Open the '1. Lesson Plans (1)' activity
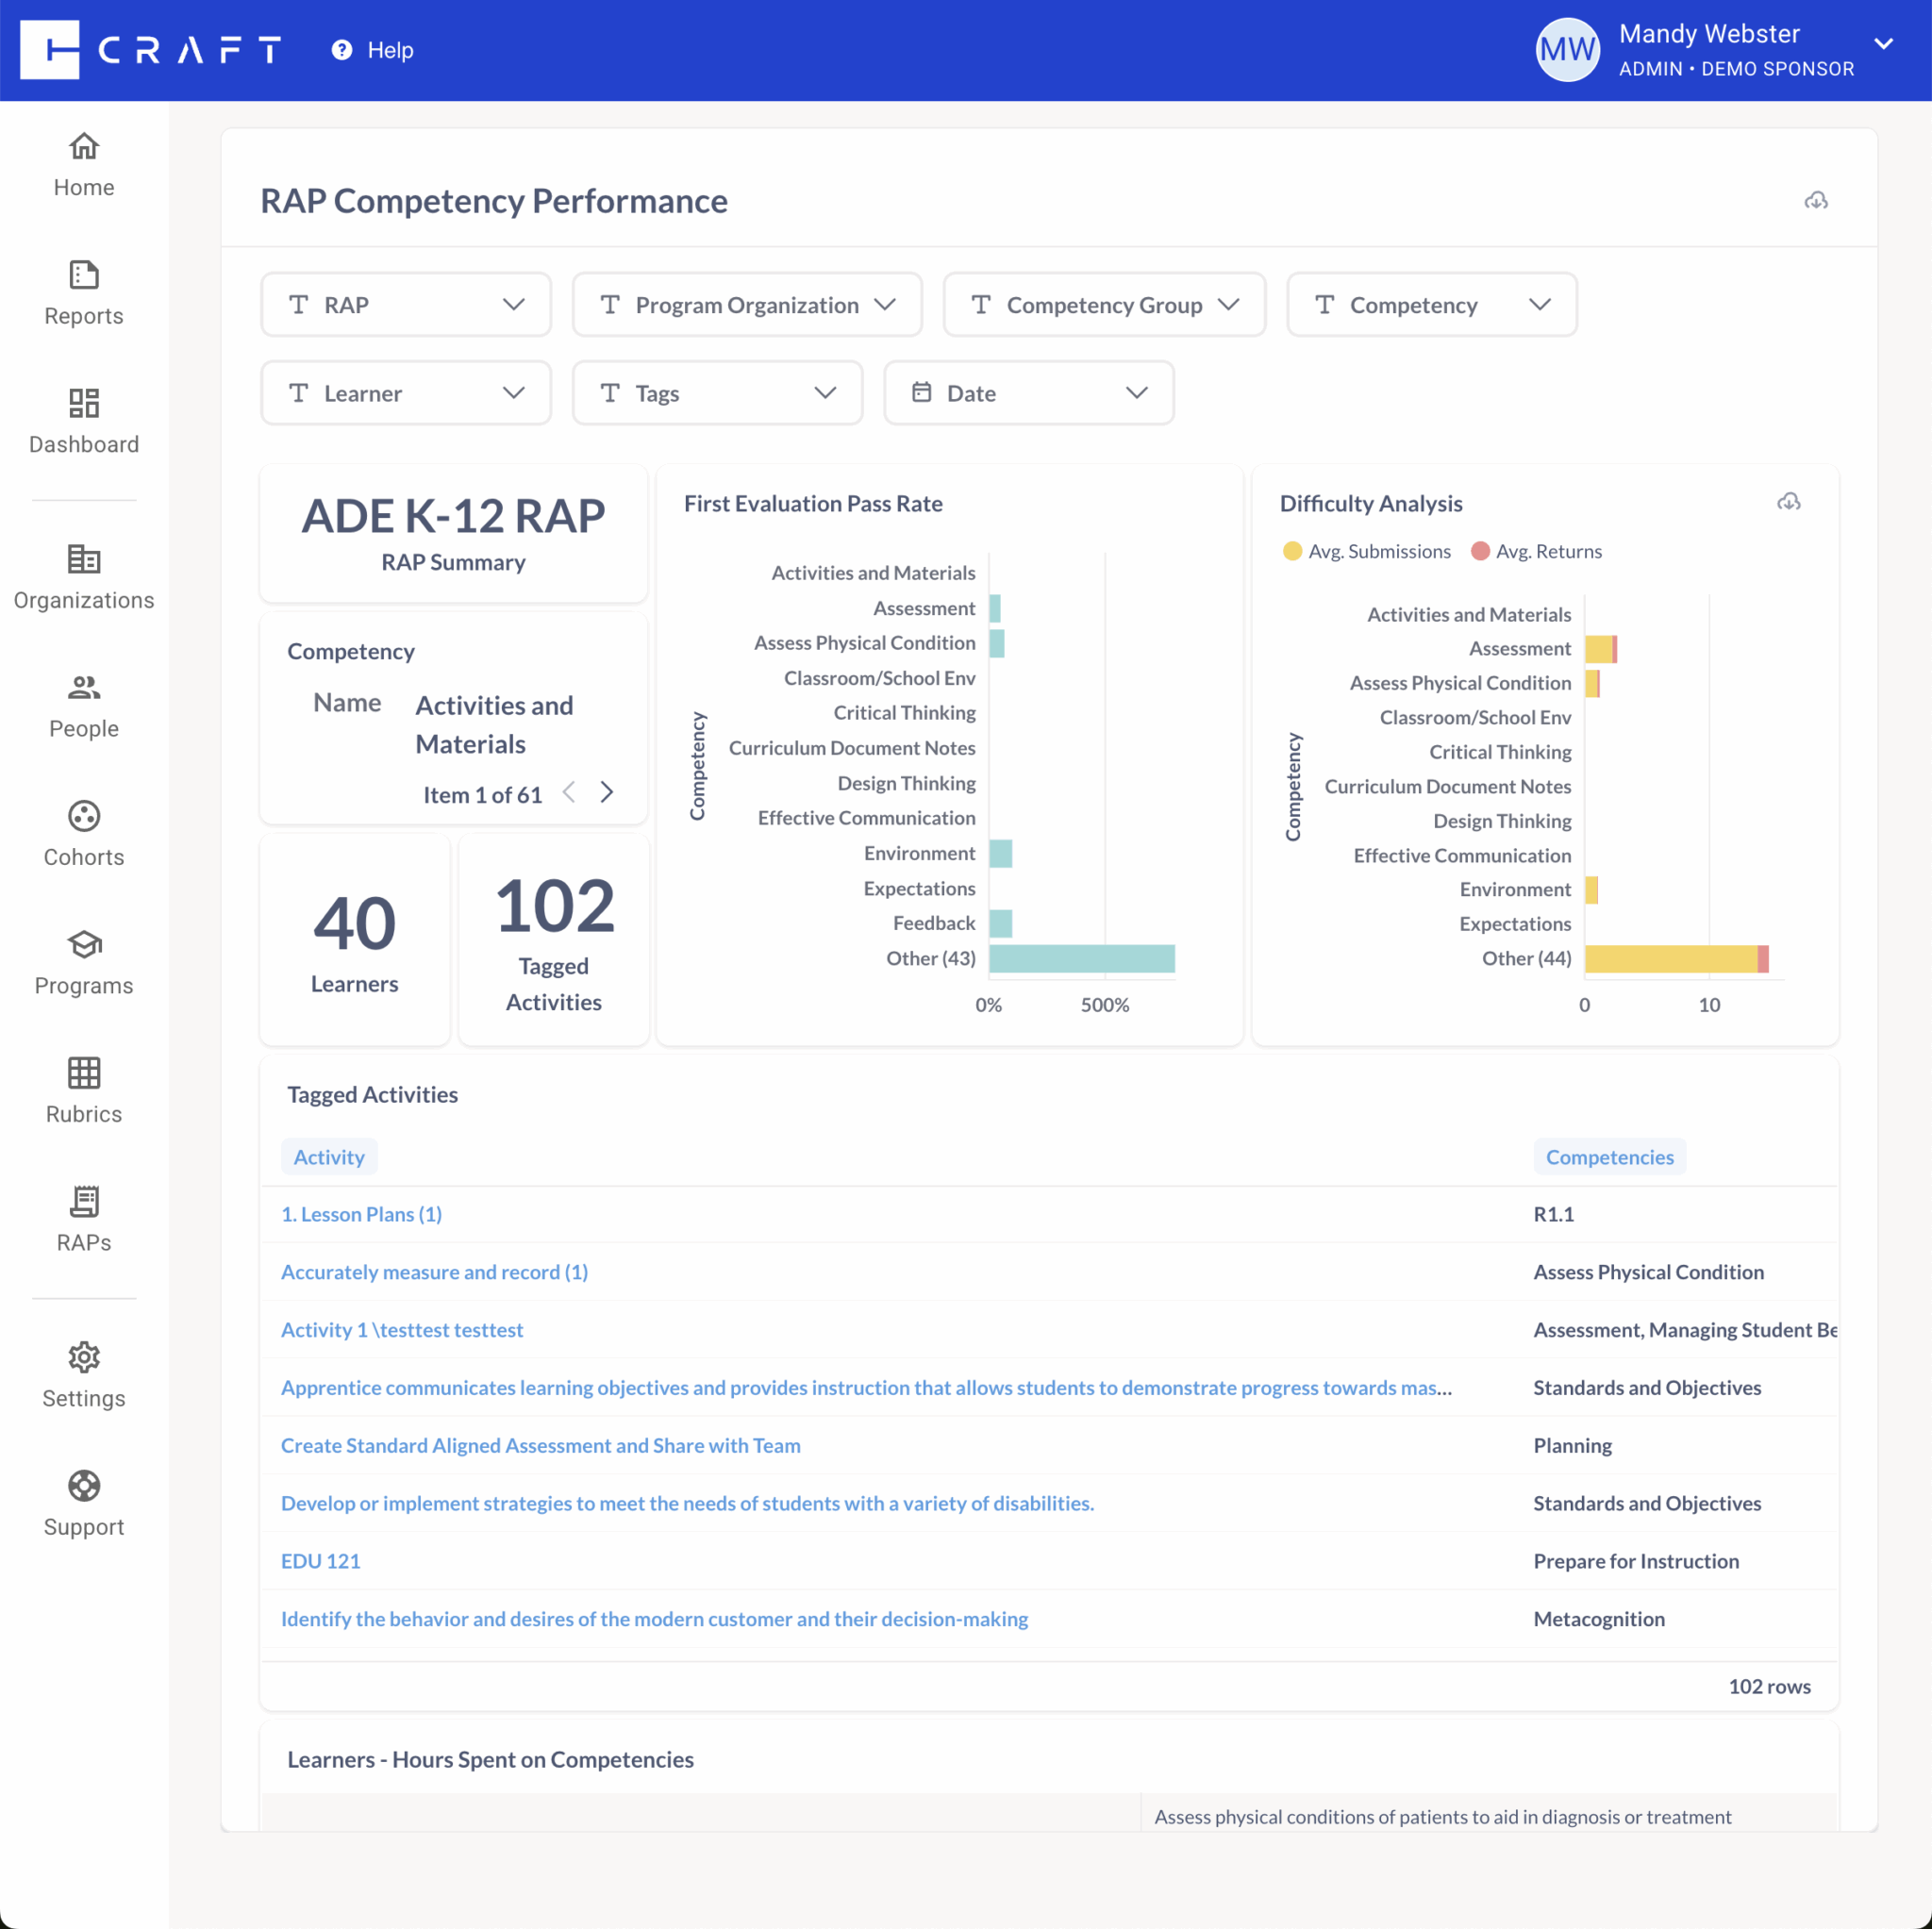 361,1214
